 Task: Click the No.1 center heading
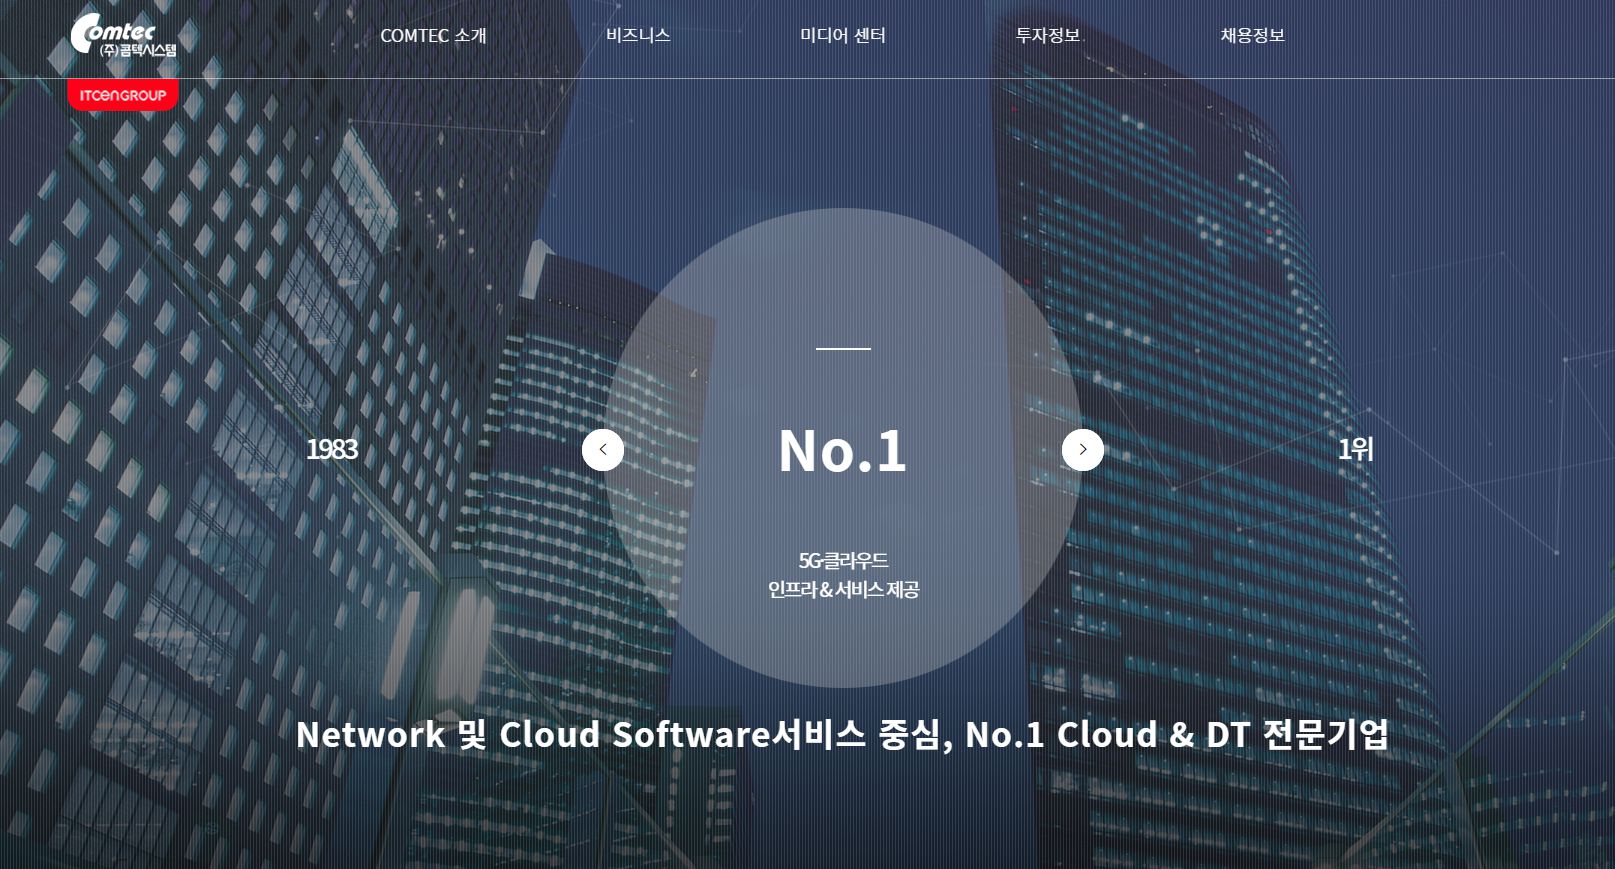click(x=842, y=451)
